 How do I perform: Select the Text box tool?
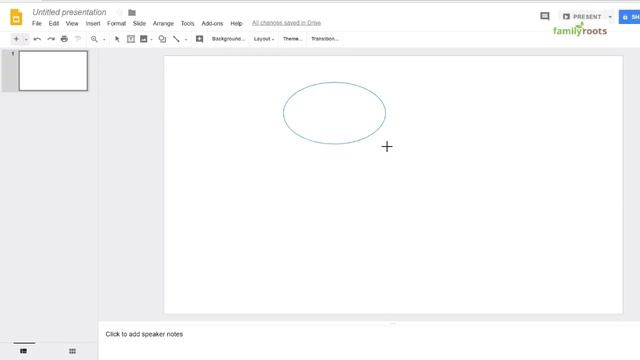coord(131,39)
